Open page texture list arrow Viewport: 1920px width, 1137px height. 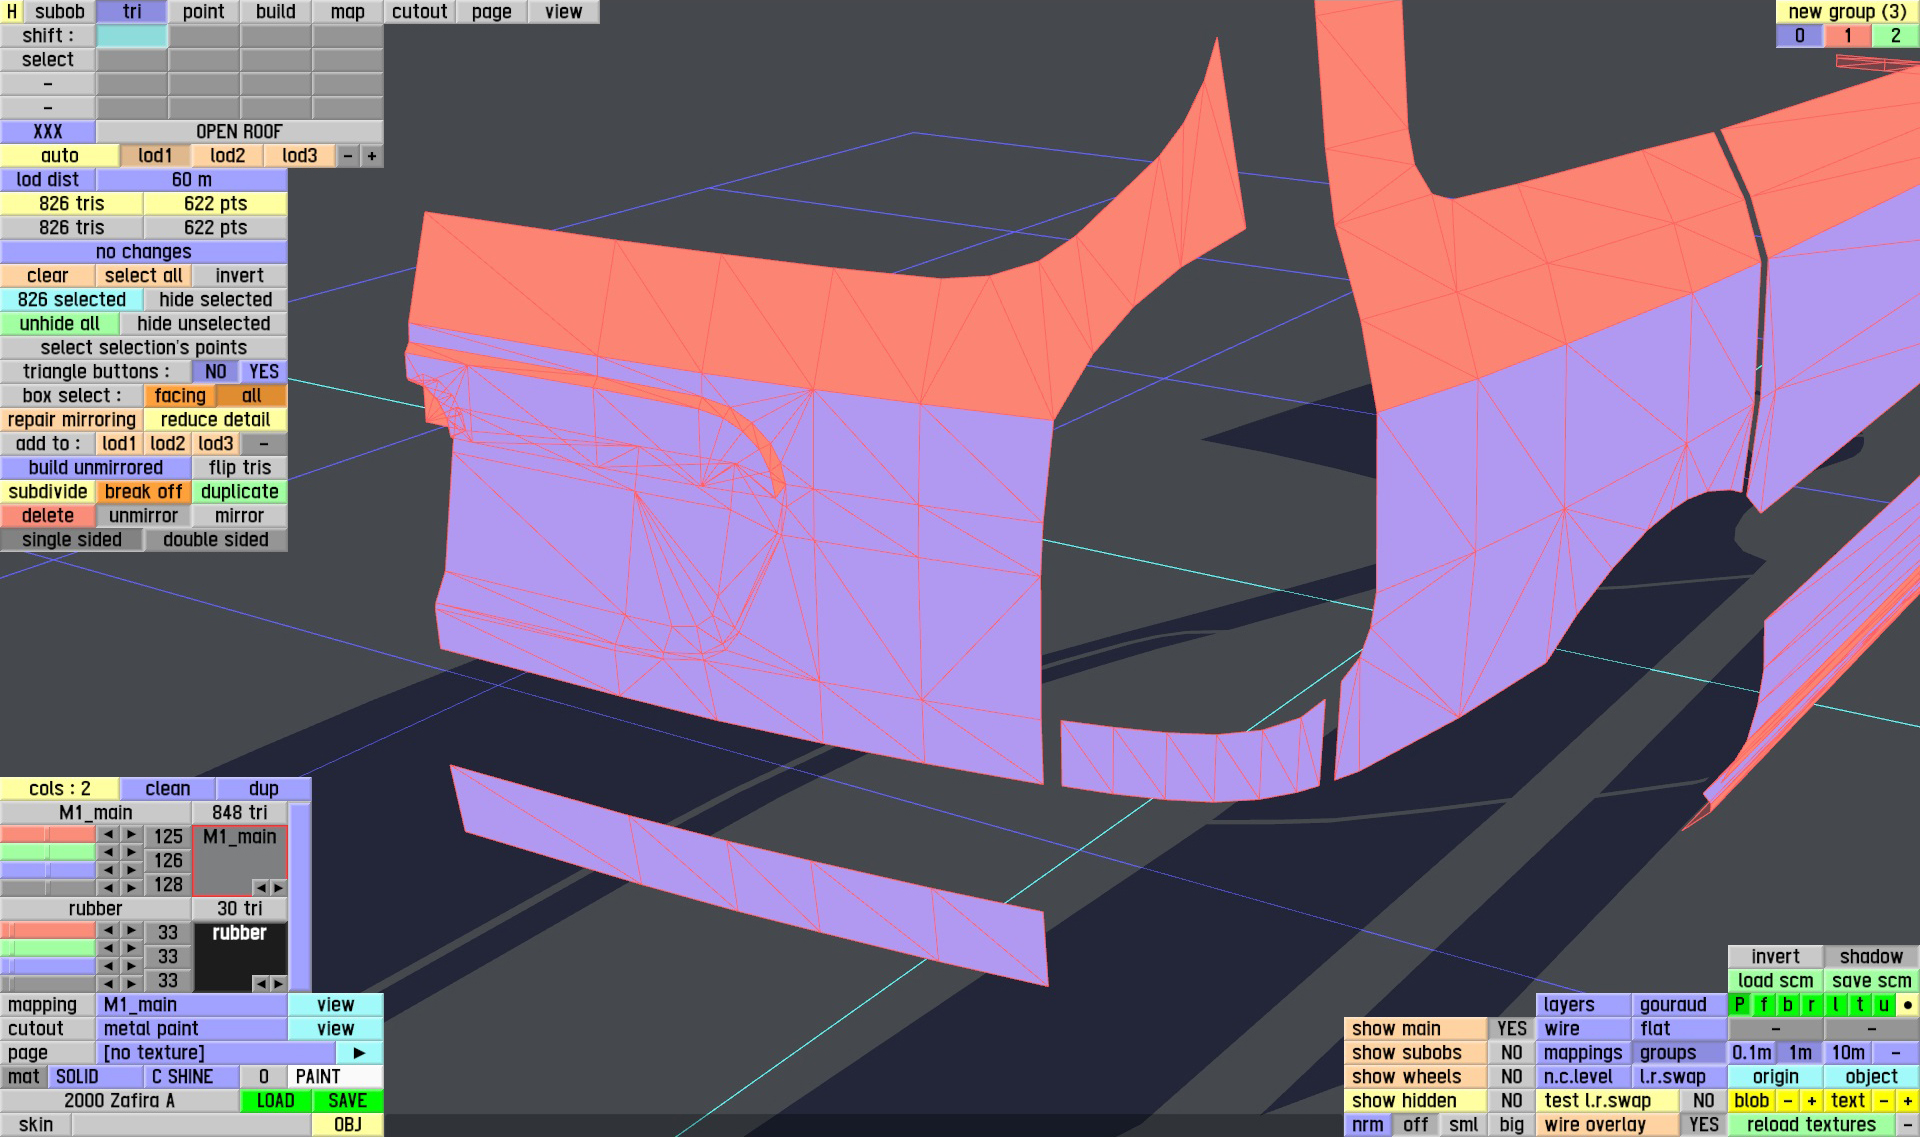(359, 1053)
